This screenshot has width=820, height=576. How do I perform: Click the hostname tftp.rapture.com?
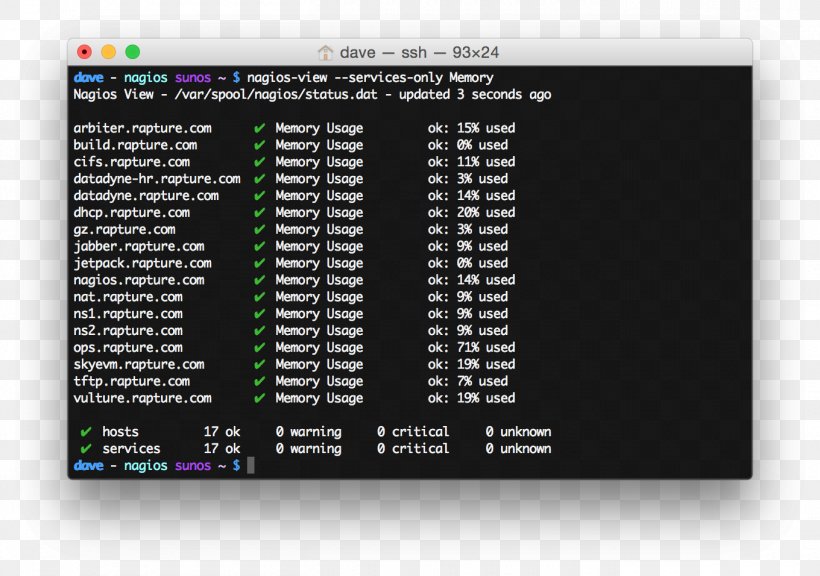click(x=131, y=381)
